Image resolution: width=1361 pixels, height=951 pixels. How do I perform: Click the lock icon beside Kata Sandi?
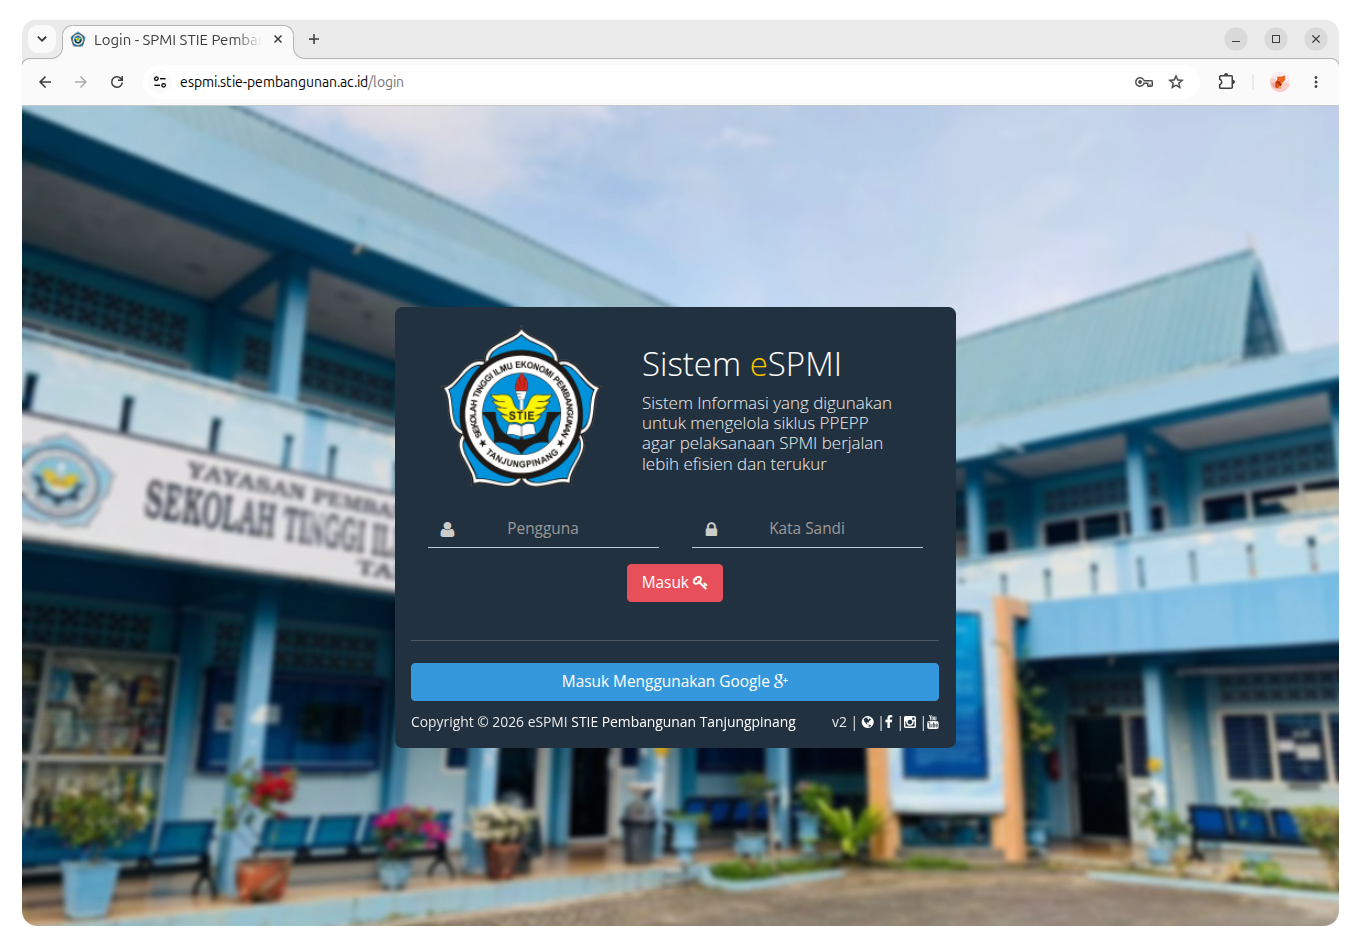point(711,529)
